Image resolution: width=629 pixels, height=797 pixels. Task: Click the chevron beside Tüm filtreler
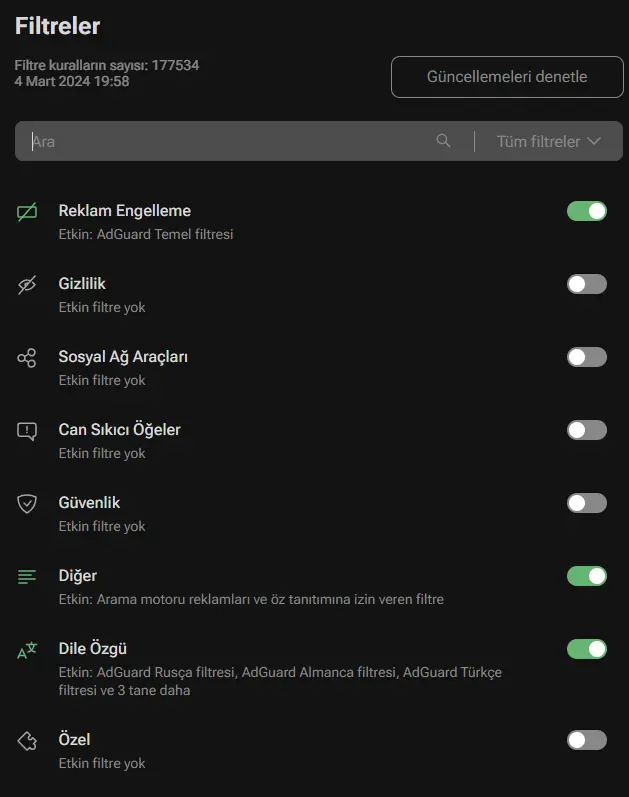pyautogui.click(x=594, y=141)
